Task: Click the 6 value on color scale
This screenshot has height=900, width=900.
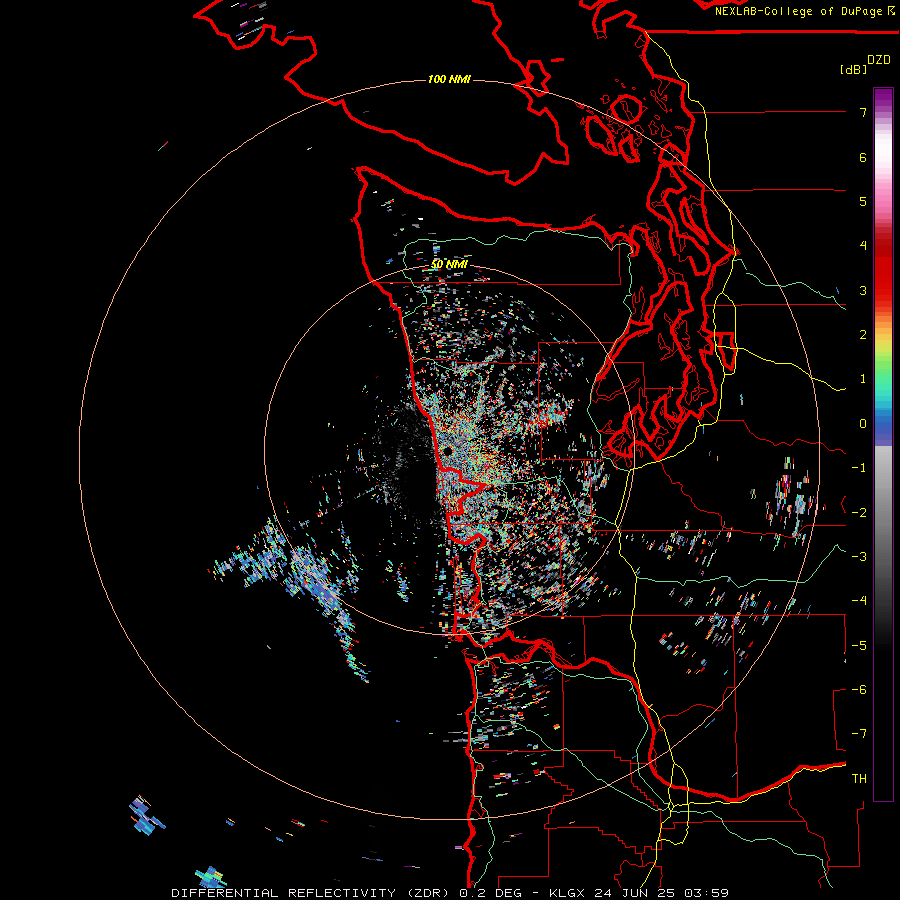Action: [863, 157]
